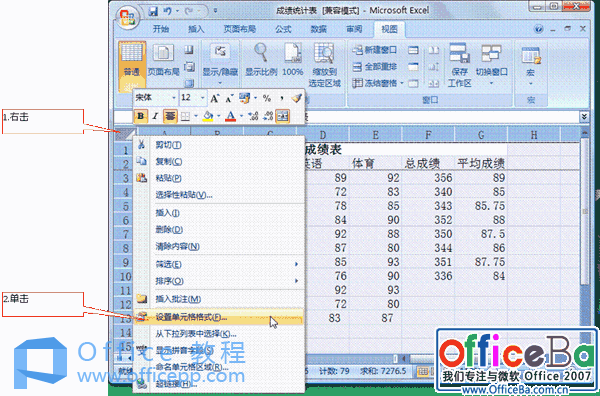This screenshot has height=396, width=600.
Task: Switch to the 开始 ribbon tab
Action: (161, 29)
